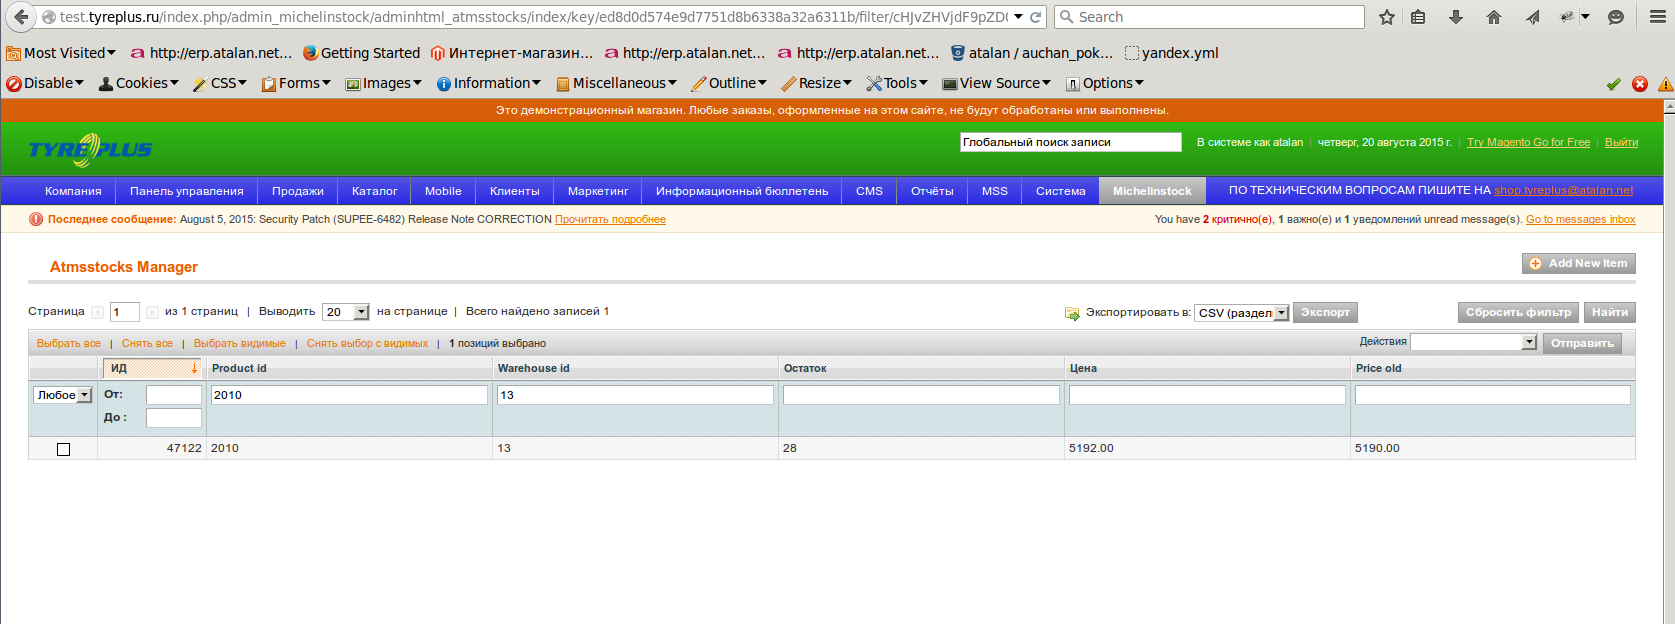Open Любое selection filter dropdown

click(x=63, y=395)
